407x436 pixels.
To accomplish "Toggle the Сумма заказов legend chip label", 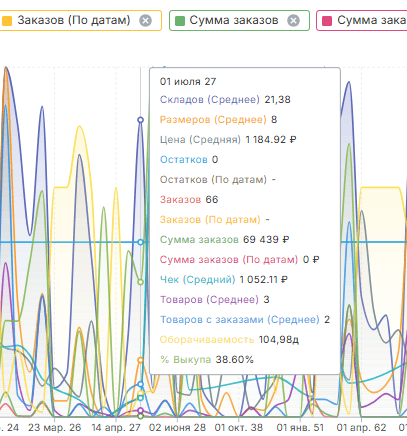I will tap(234, 20).
